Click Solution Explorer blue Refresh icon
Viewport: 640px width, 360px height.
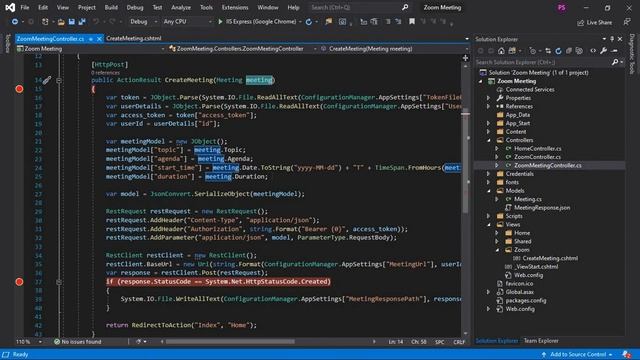(558, 51)
